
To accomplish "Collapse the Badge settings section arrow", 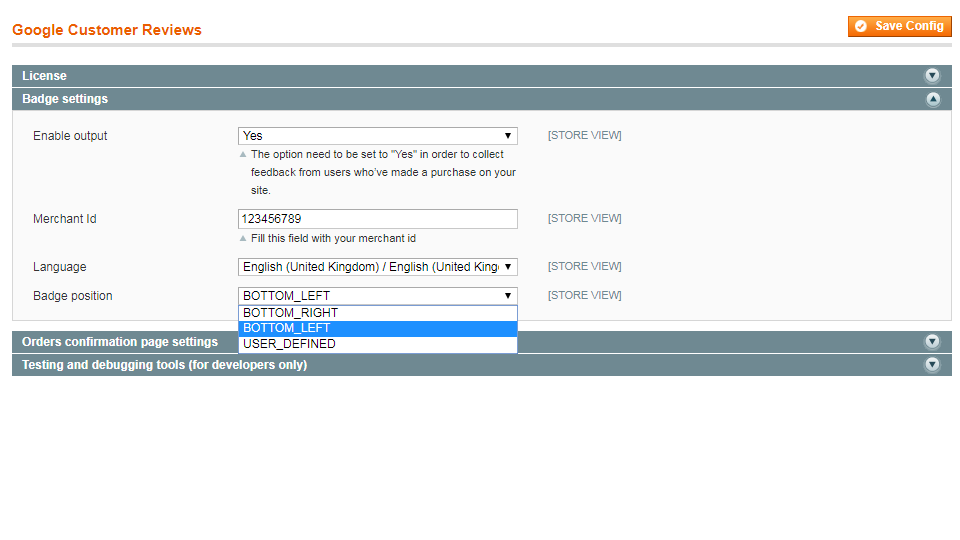I will pyautogui.click(x=932, y=99).
